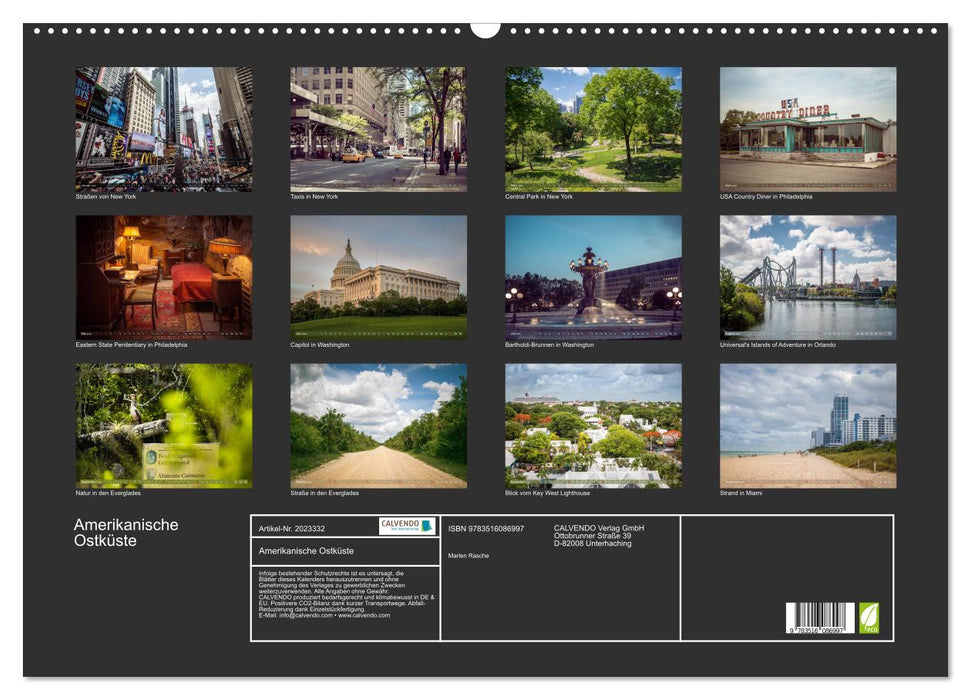This screenshot has width=971, height=700.
Task: Select the Bartholdi-Brunnen fountain photo
Action: [x=593, y=277]
